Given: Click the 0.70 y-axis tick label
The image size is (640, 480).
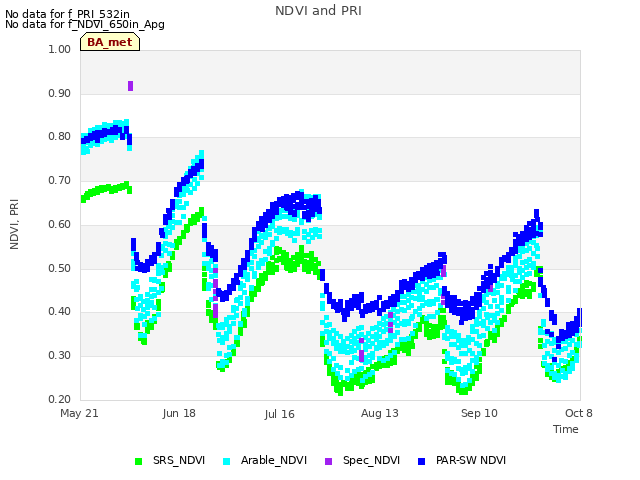Looking at the screenshot, I should (x=60, y=180).
